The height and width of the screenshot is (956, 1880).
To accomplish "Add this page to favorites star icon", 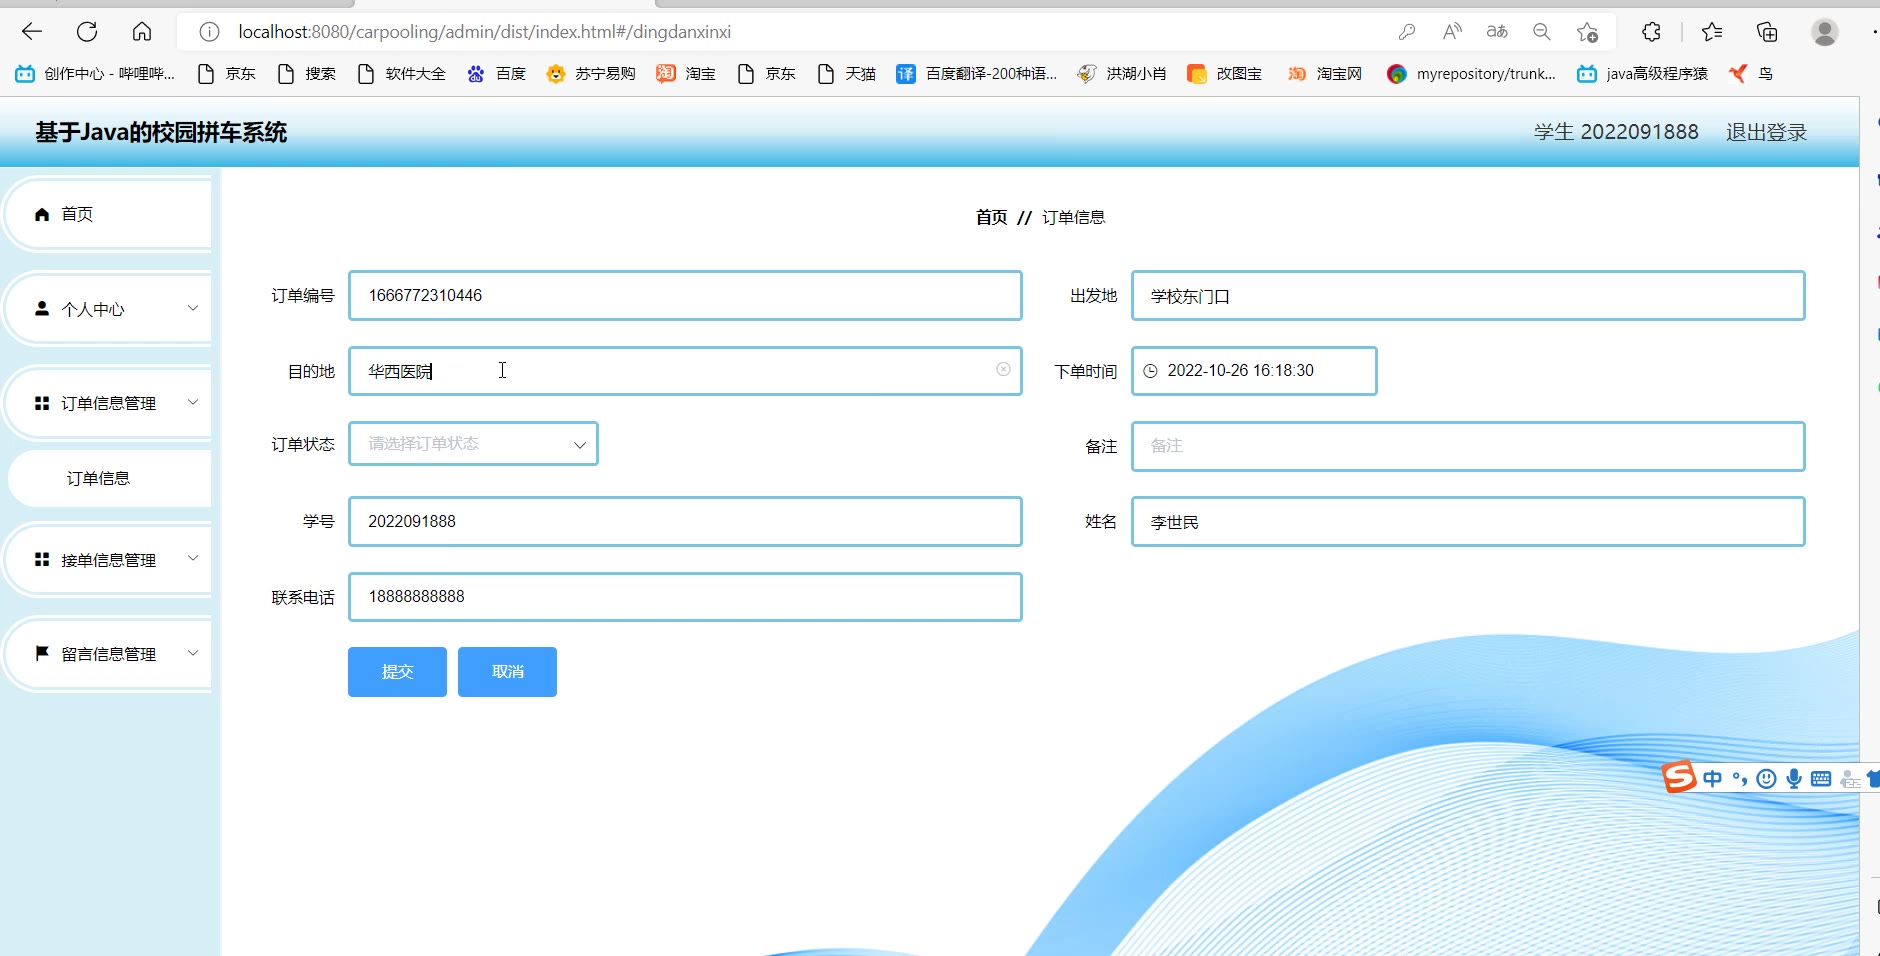I will coord(1587,32).
